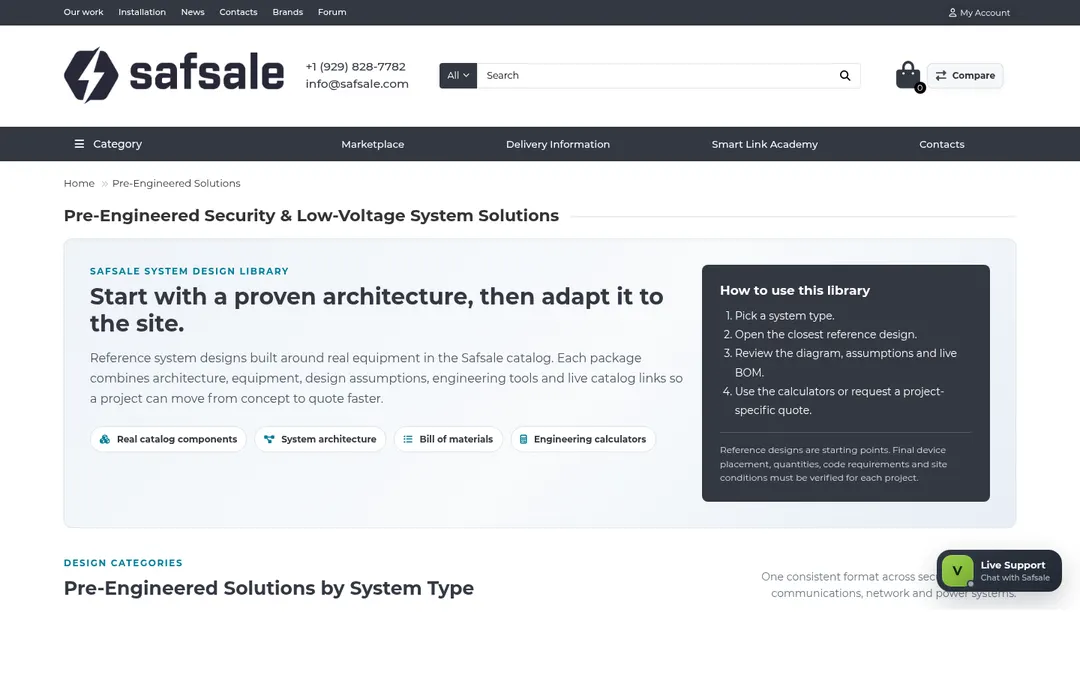Screen dimensions: 1080x675
Task: Open Smart Link Academy menu item
Action: click(x=765, y=144)
